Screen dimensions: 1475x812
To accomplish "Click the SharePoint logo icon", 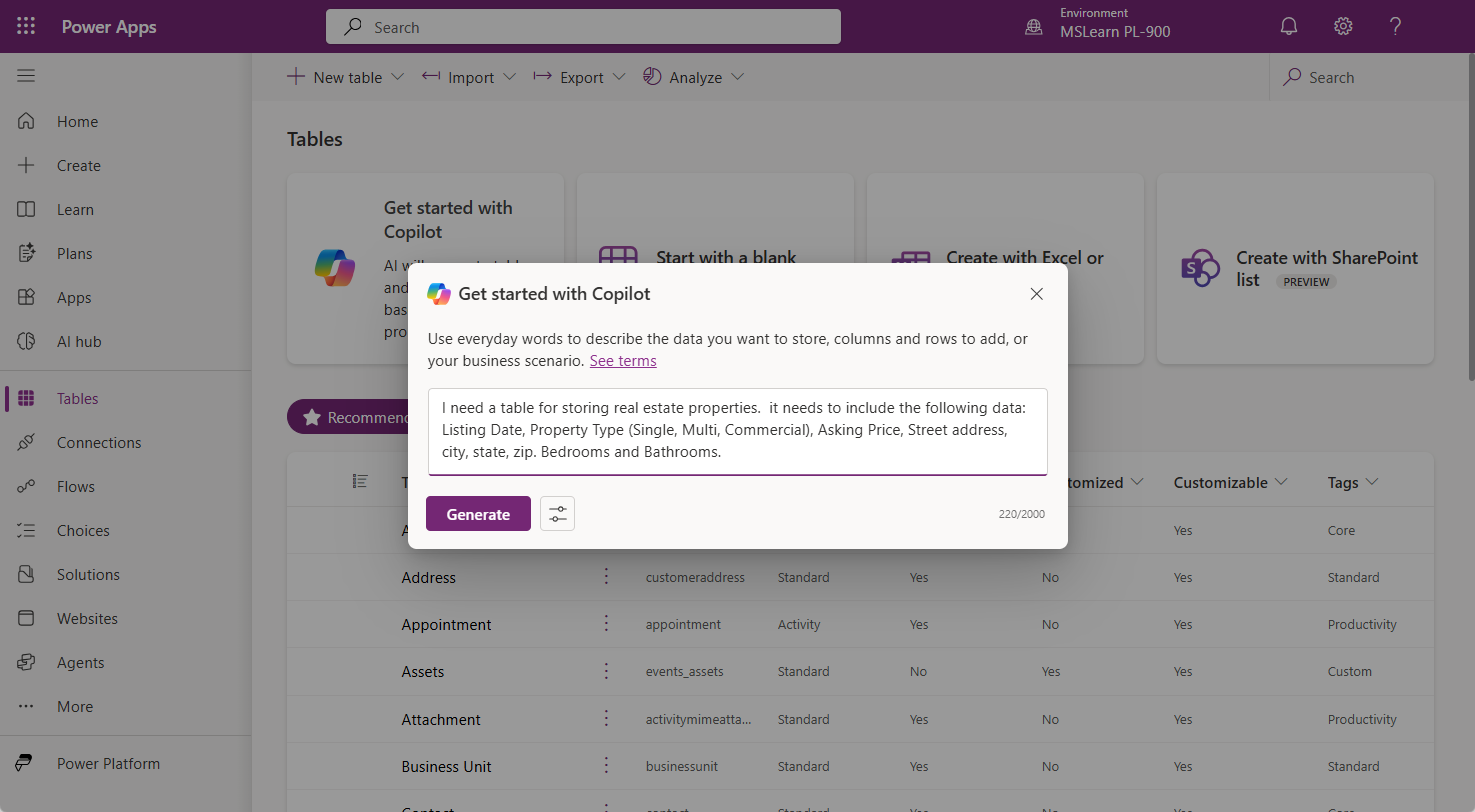I will pos(1201,268).
